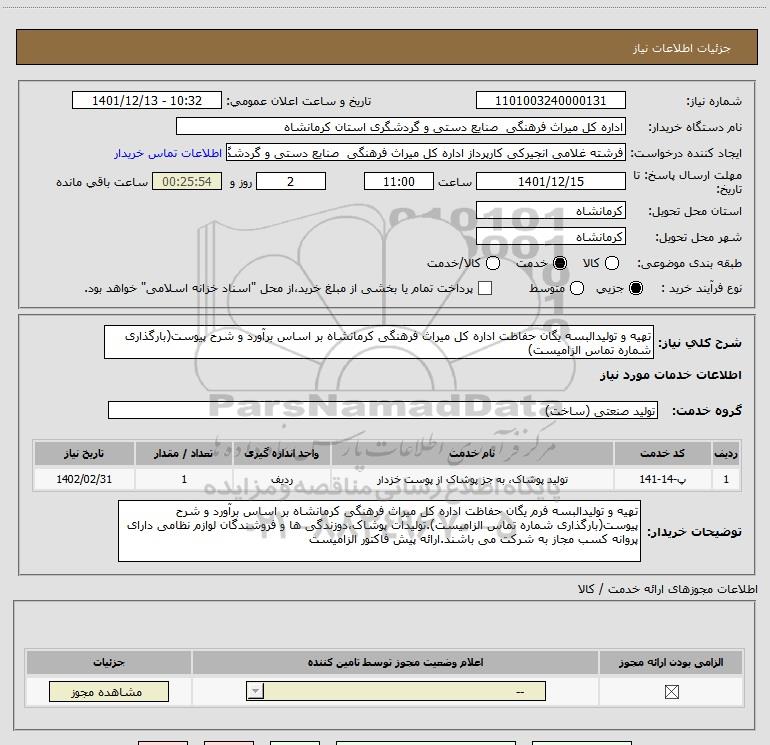Click the buyer organization name field

click(x=401, y=127)
